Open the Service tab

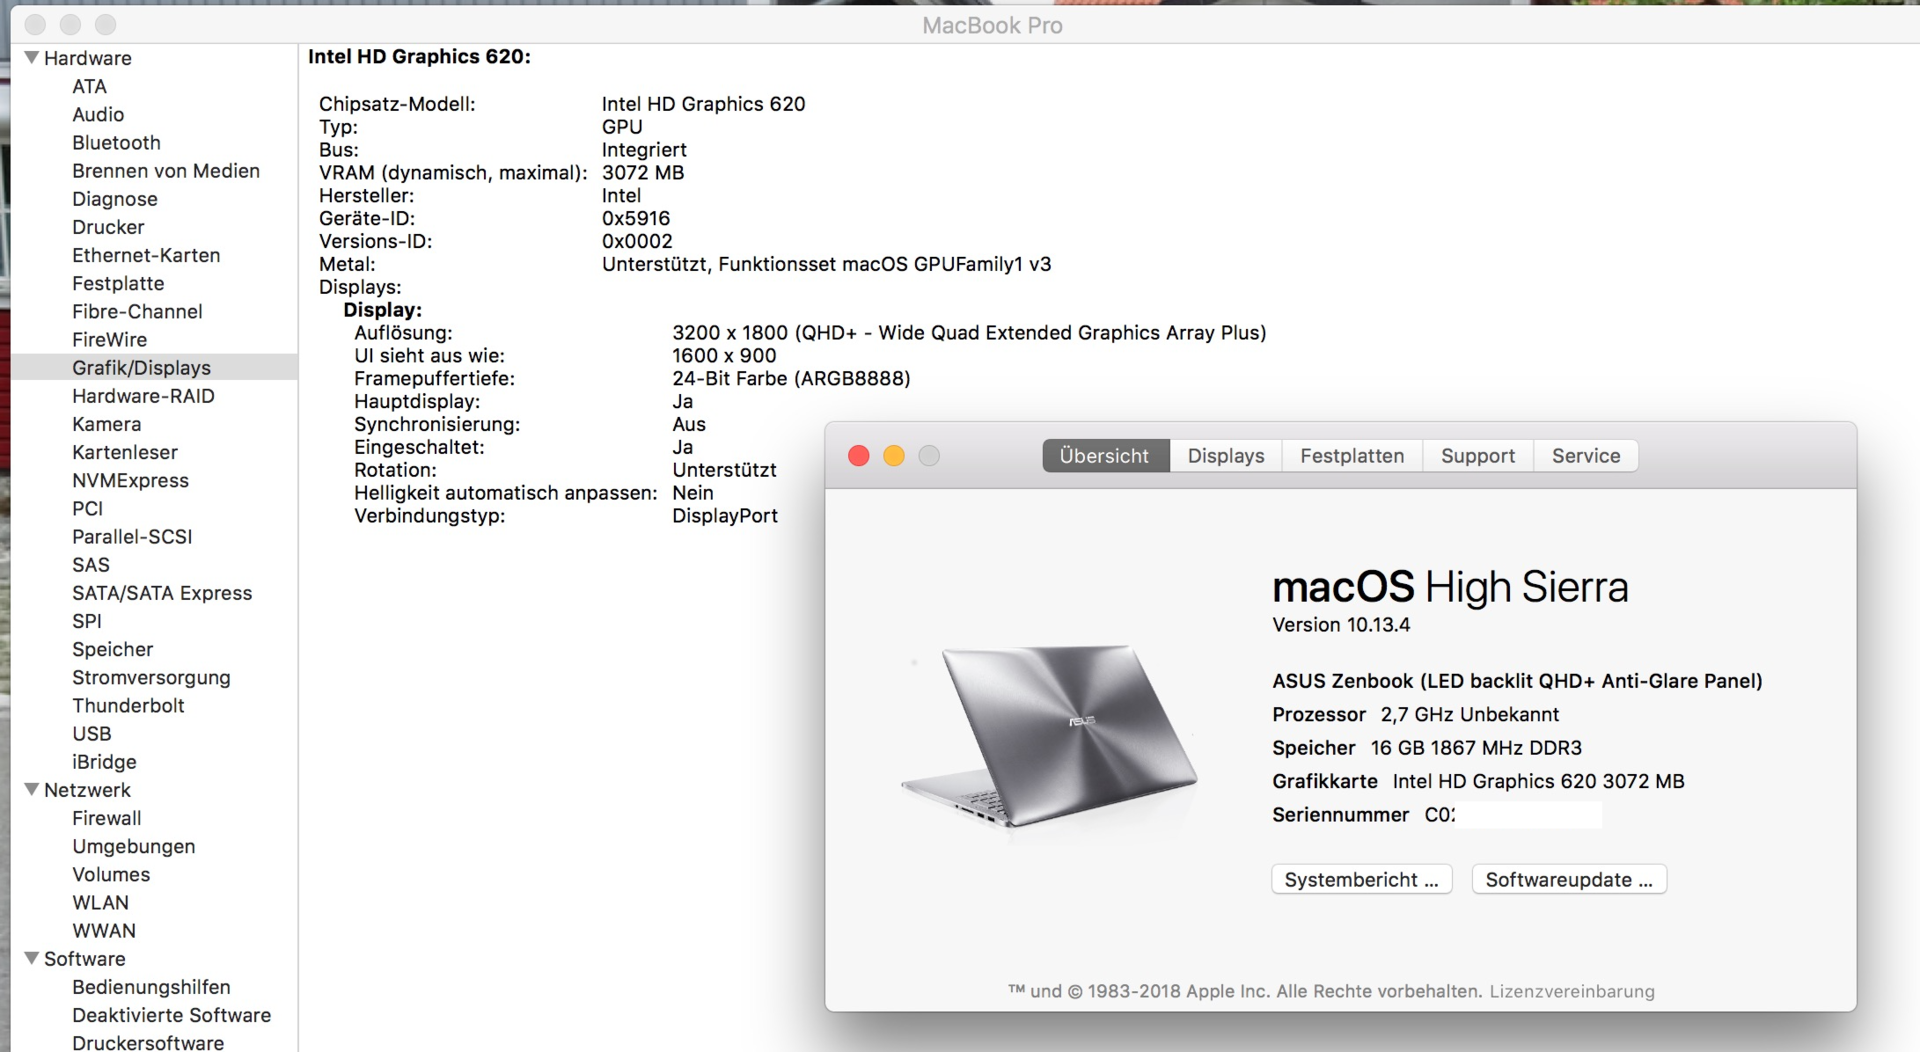click(x=1586, y=456)
